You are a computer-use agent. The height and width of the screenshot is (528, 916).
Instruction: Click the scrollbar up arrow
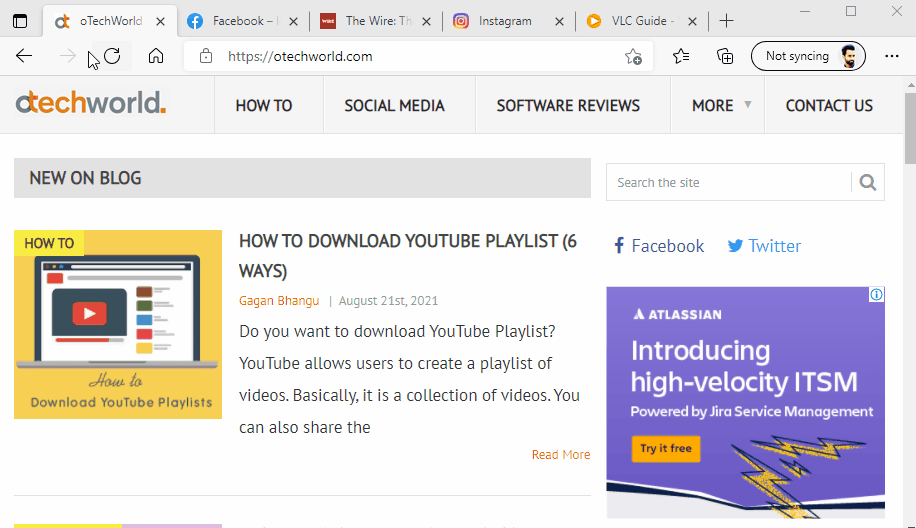pyautogui.click(x=911, y=85)
